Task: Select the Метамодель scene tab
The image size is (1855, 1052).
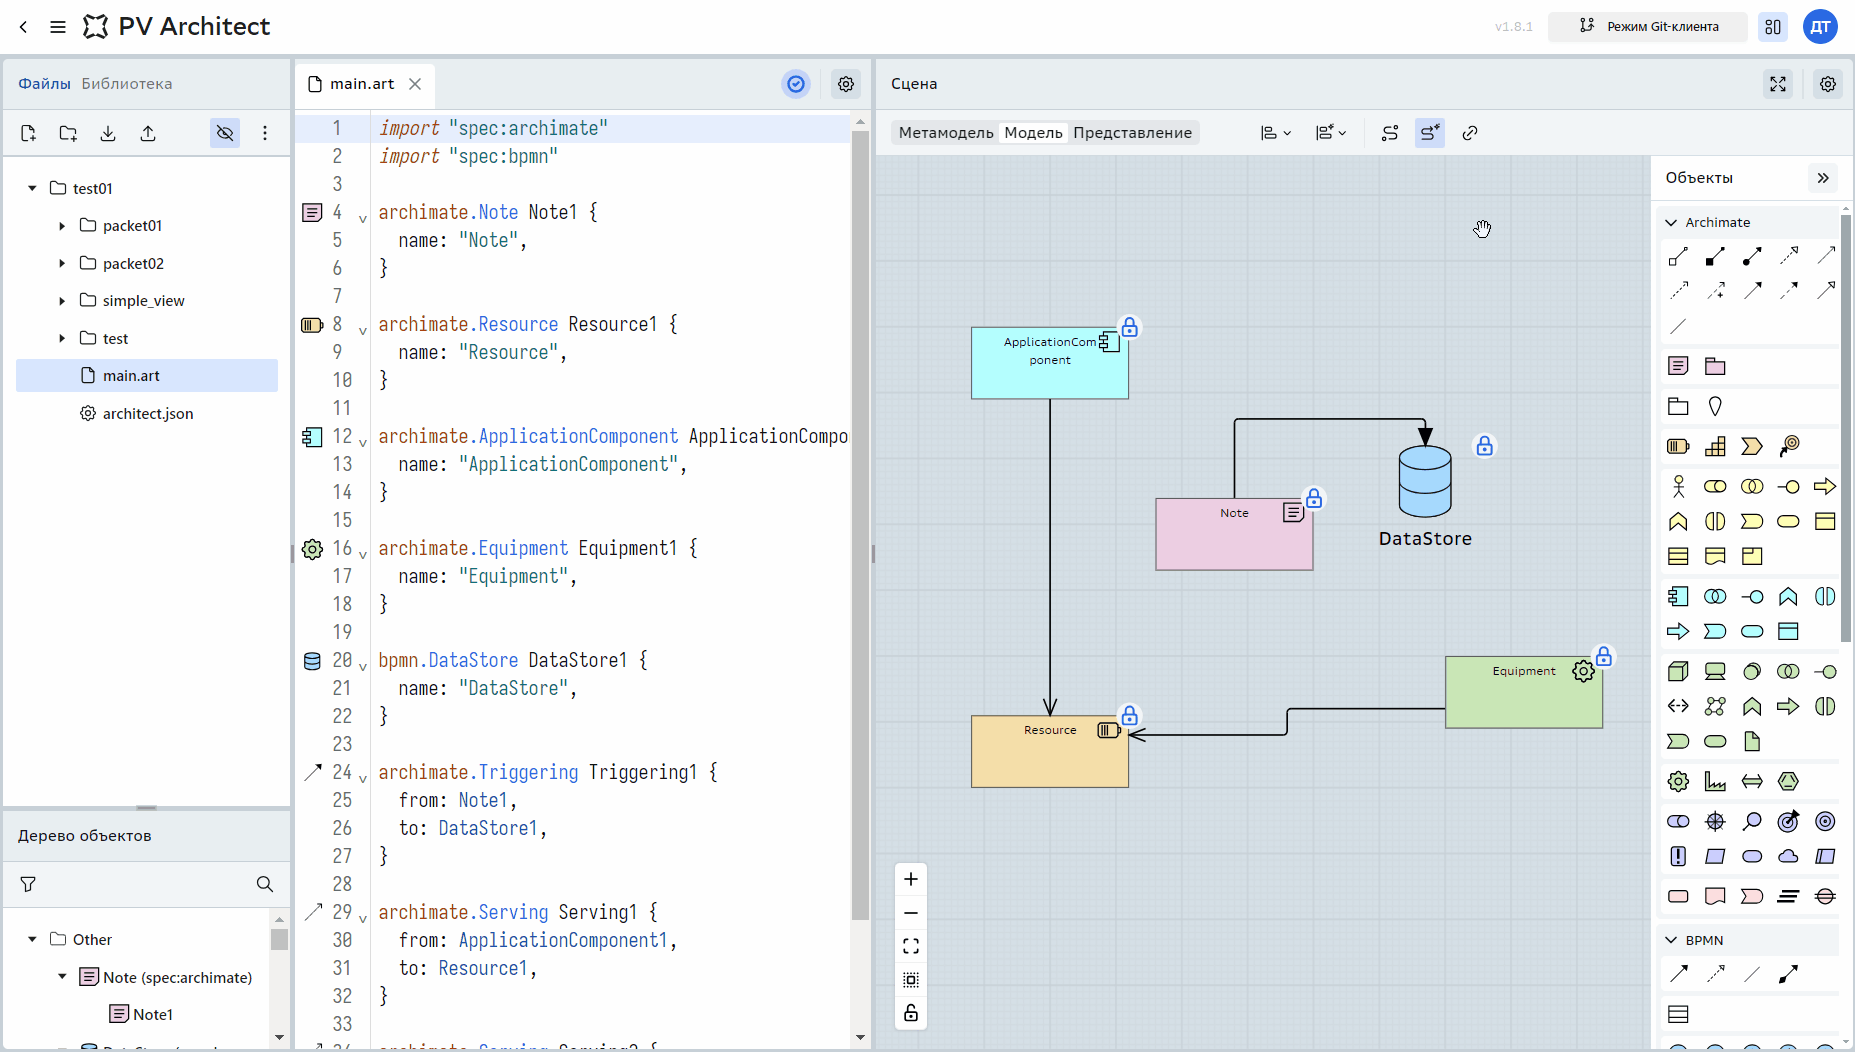Action: tap(946, 133)
